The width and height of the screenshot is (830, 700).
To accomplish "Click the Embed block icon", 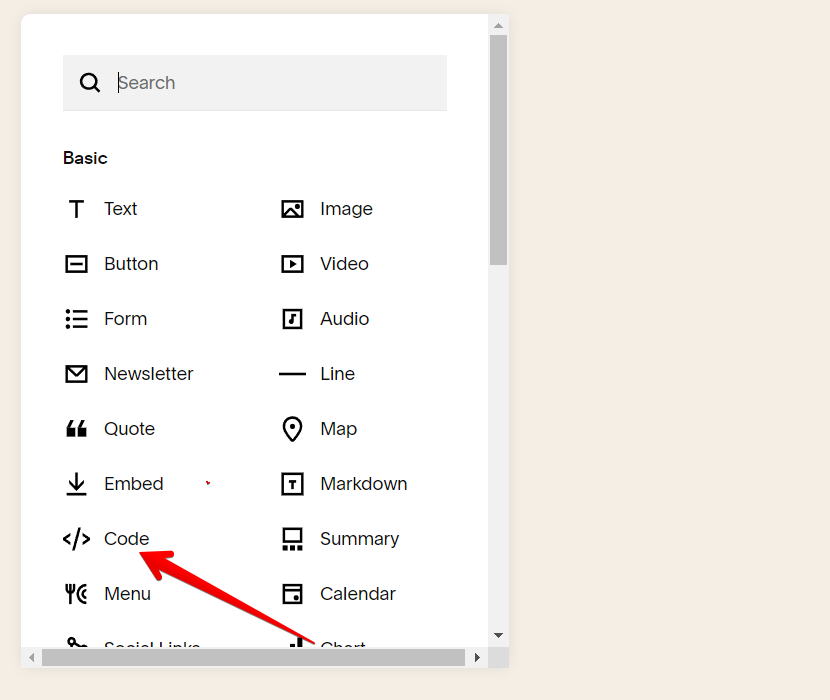I will (x=76, y=484).
